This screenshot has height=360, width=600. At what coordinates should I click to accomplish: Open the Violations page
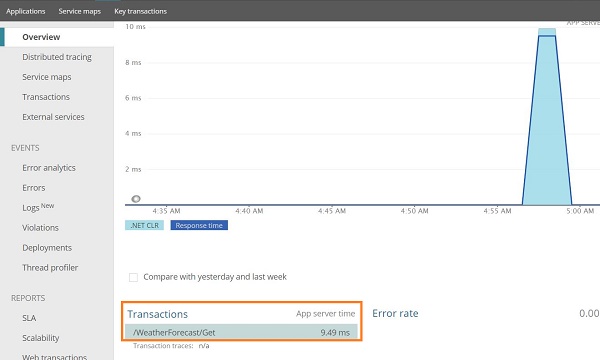[41, 228]
